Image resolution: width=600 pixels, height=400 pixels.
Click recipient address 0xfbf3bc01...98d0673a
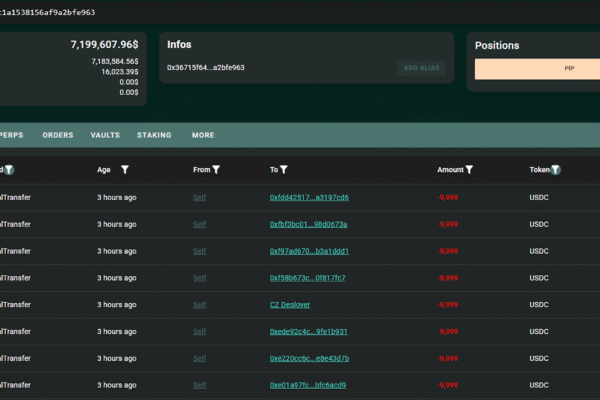[309, 224]
